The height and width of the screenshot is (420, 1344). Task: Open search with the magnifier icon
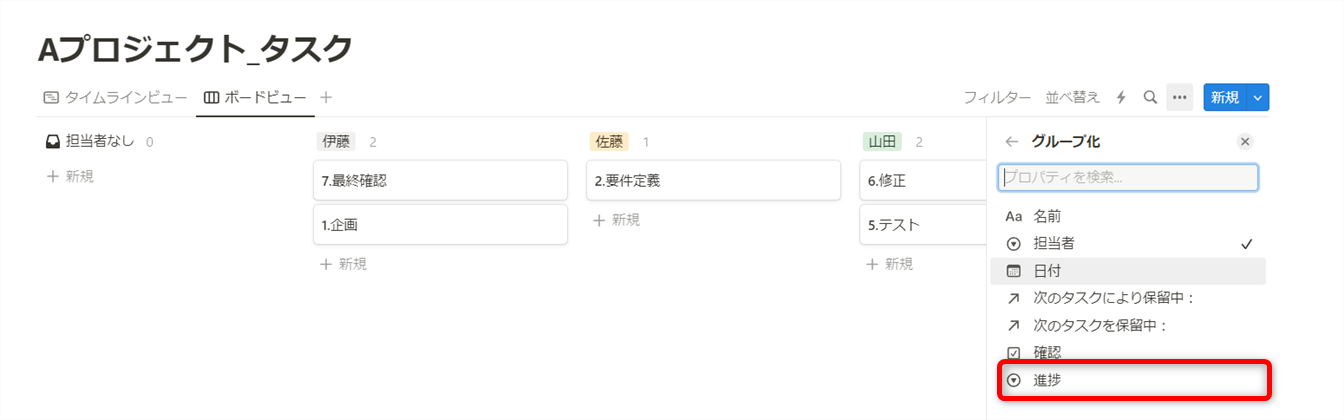click(x=1150, y=97)
